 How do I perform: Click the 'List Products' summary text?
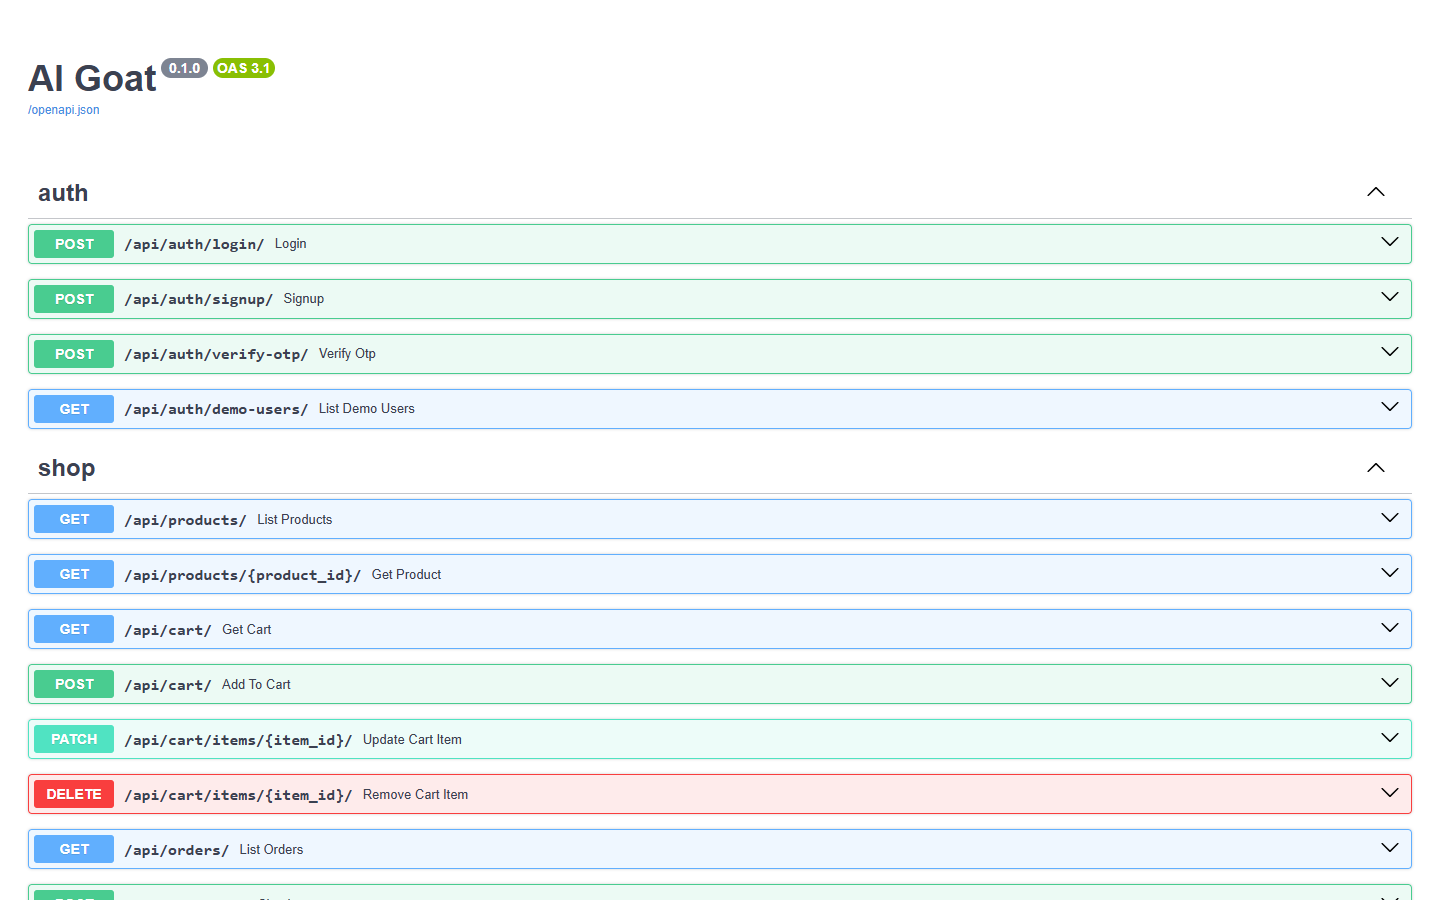click(x=294, y=520)
